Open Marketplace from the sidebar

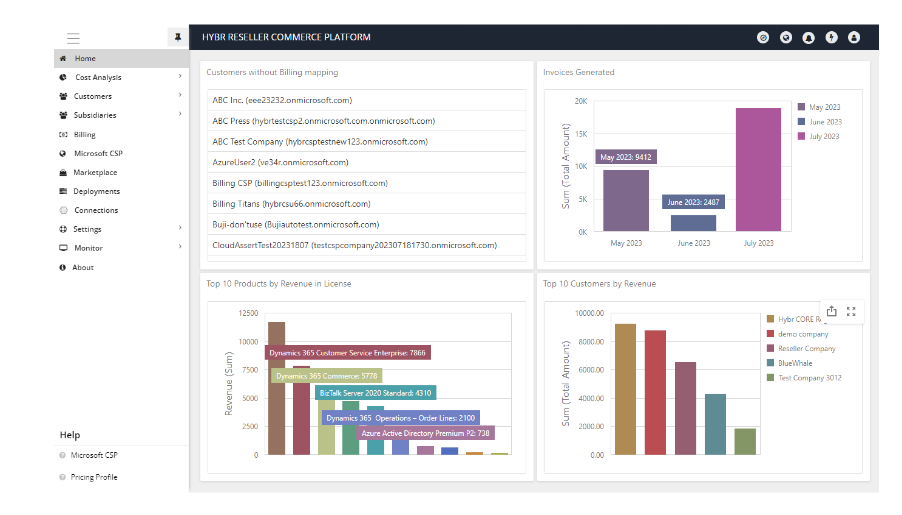coord(95,172)
